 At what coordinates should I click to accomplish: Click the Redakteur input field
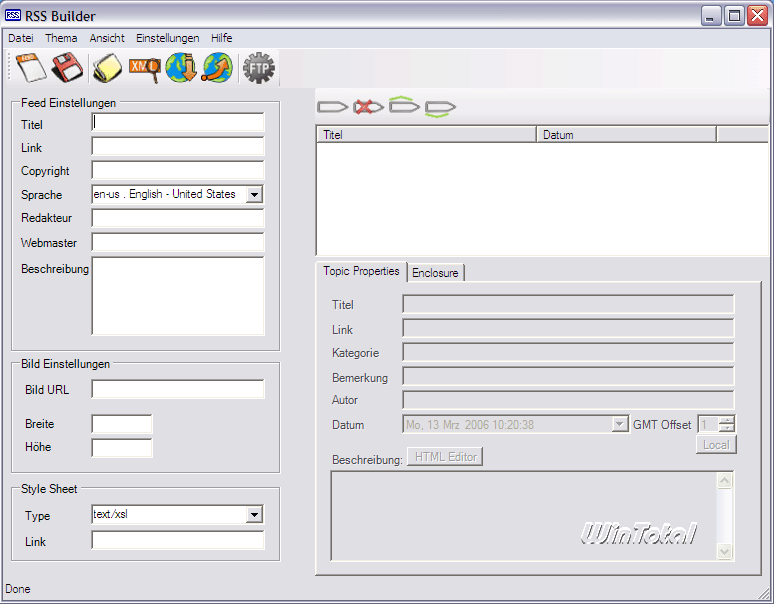tap(178, 218)
